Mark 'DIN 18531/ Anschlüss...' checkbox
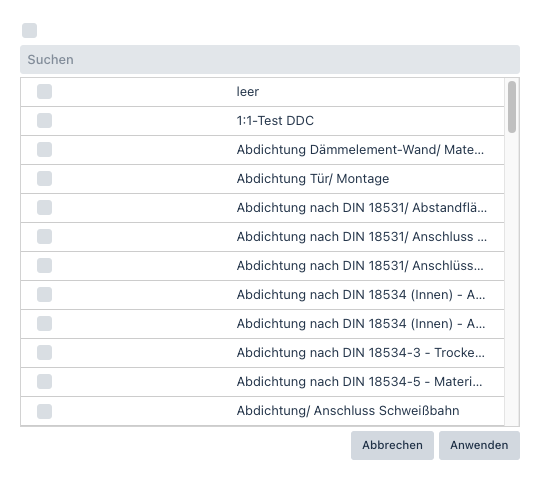 [45, 265]
